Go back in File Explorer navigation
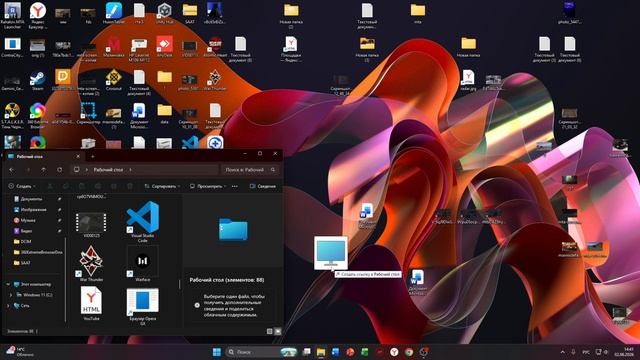 point(12,169)
